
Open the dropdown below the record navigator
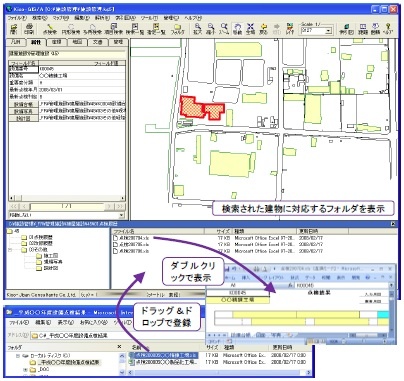coord(121,215)
